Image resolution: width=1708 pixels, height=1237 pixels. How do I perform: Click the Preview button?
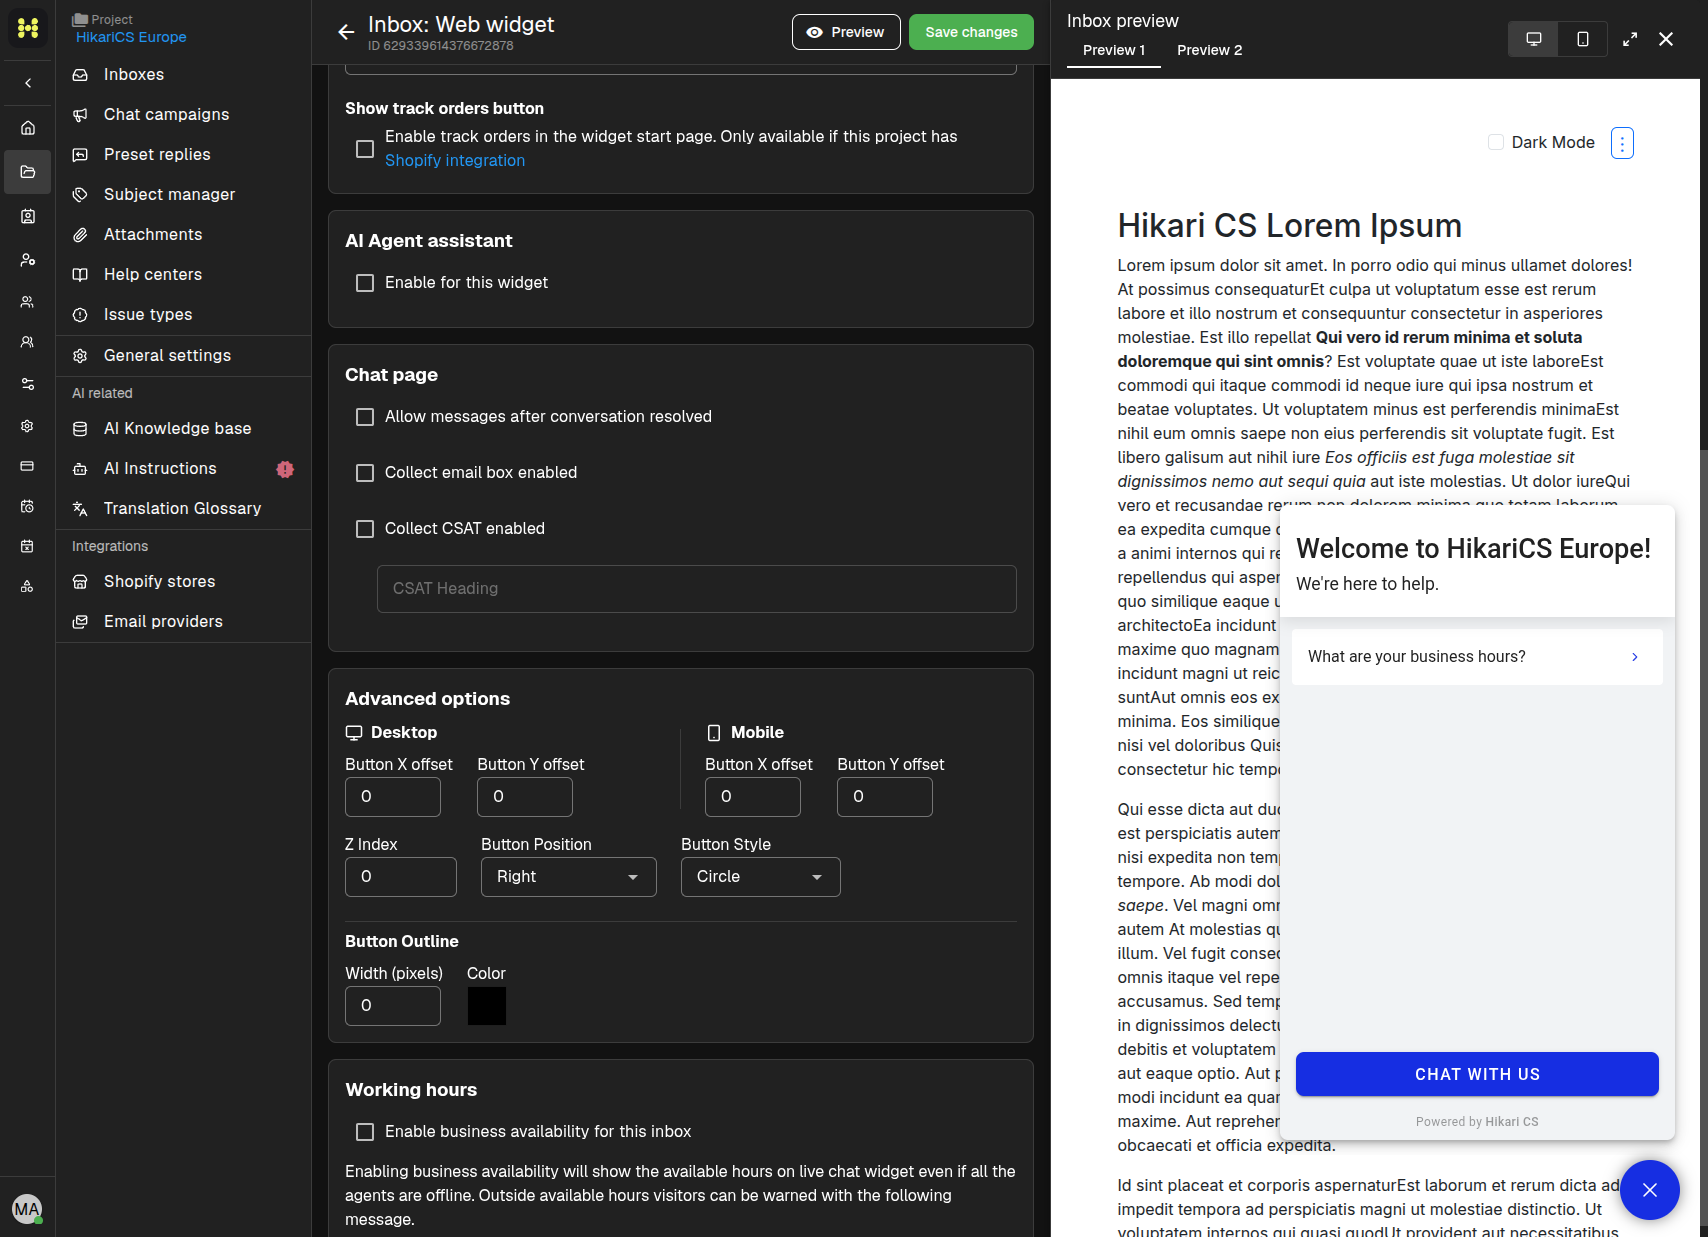[x=846, y=32]
